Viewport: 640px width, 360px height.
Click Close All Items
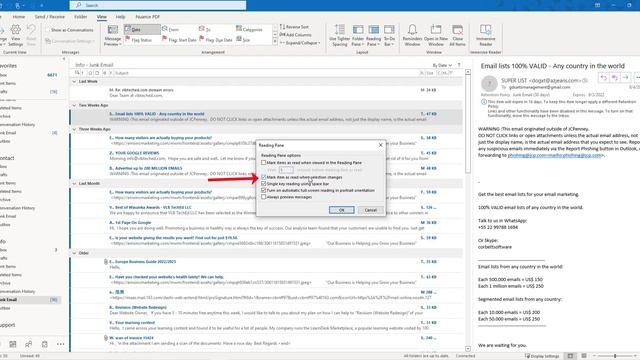click(458, 35)
